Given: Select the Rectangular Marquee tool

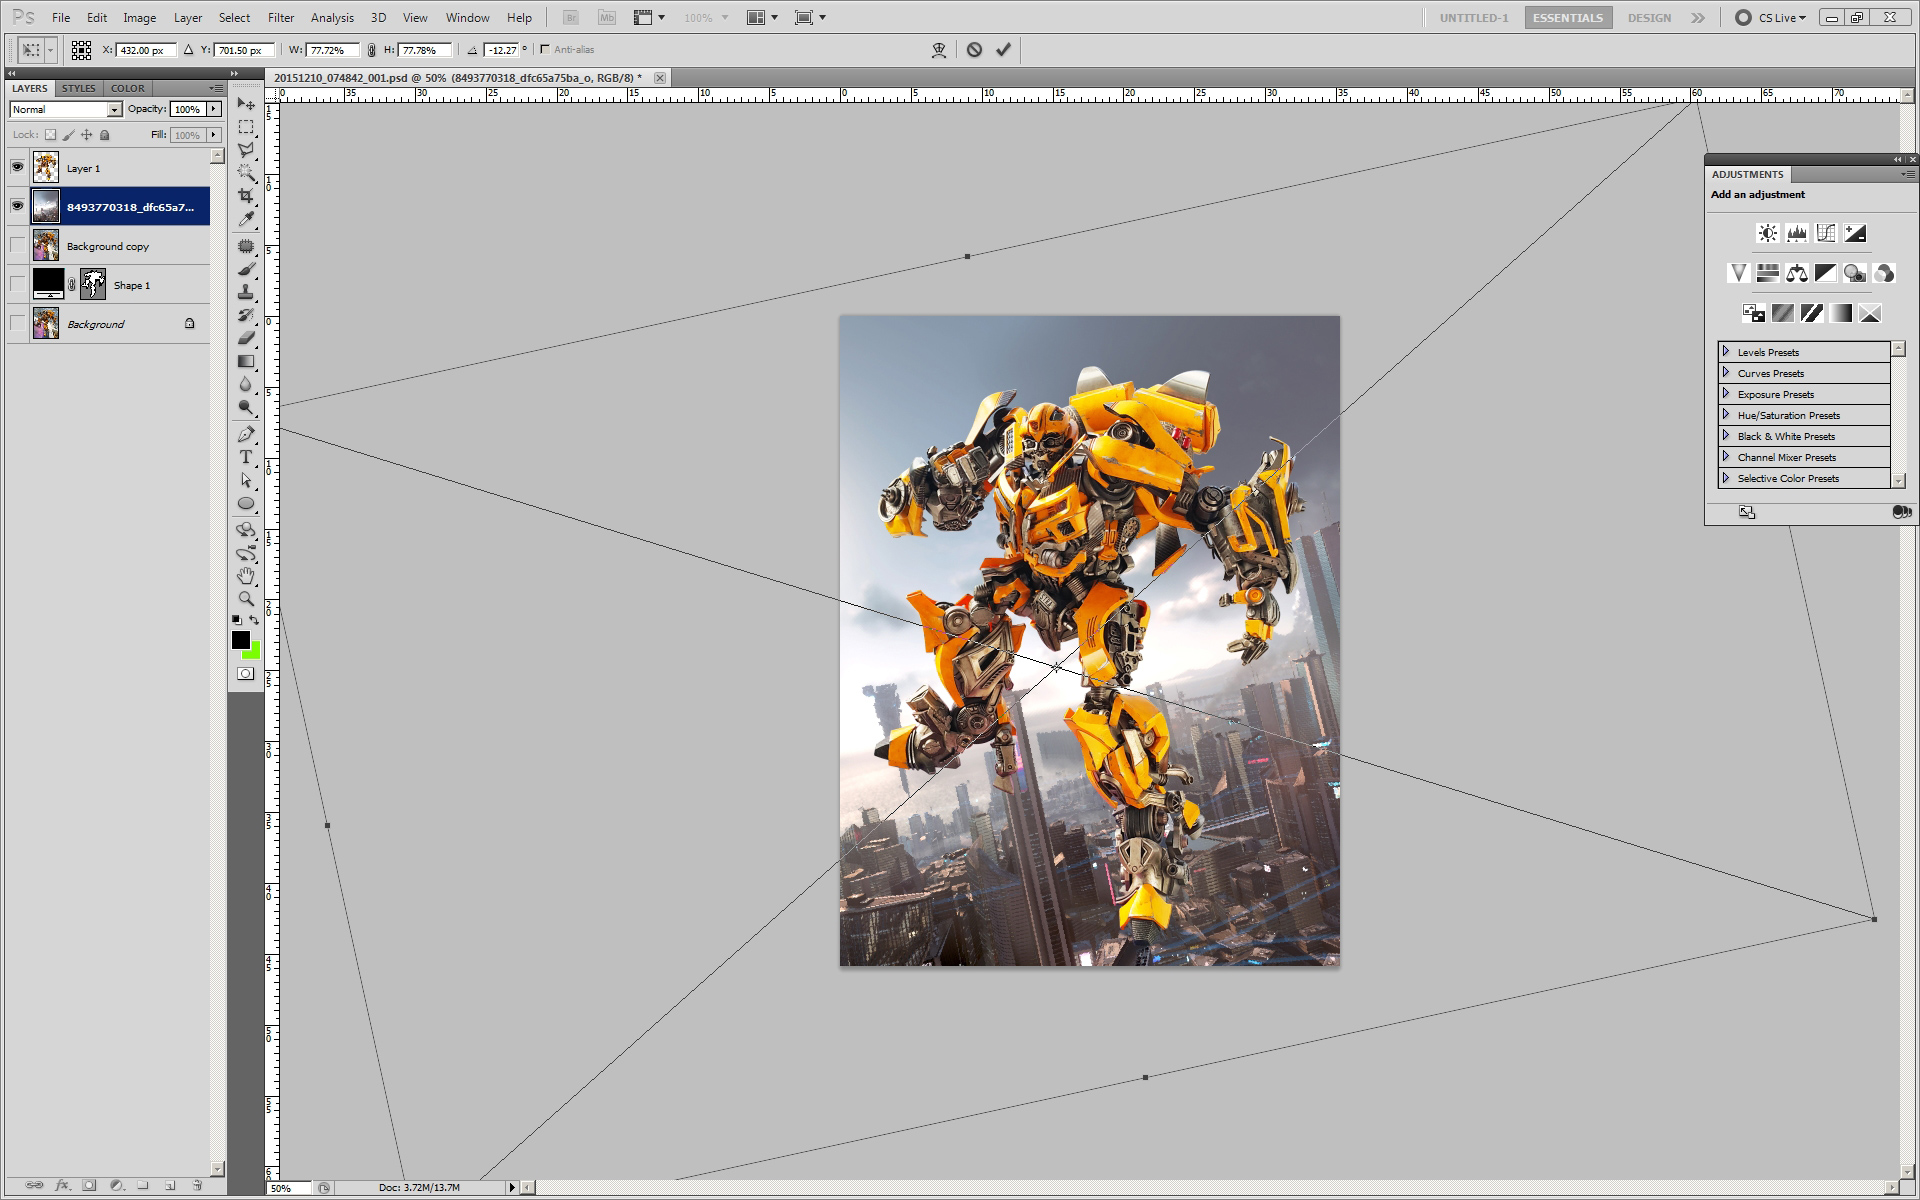Looking at the screenshot, I should tap(246, 127).
